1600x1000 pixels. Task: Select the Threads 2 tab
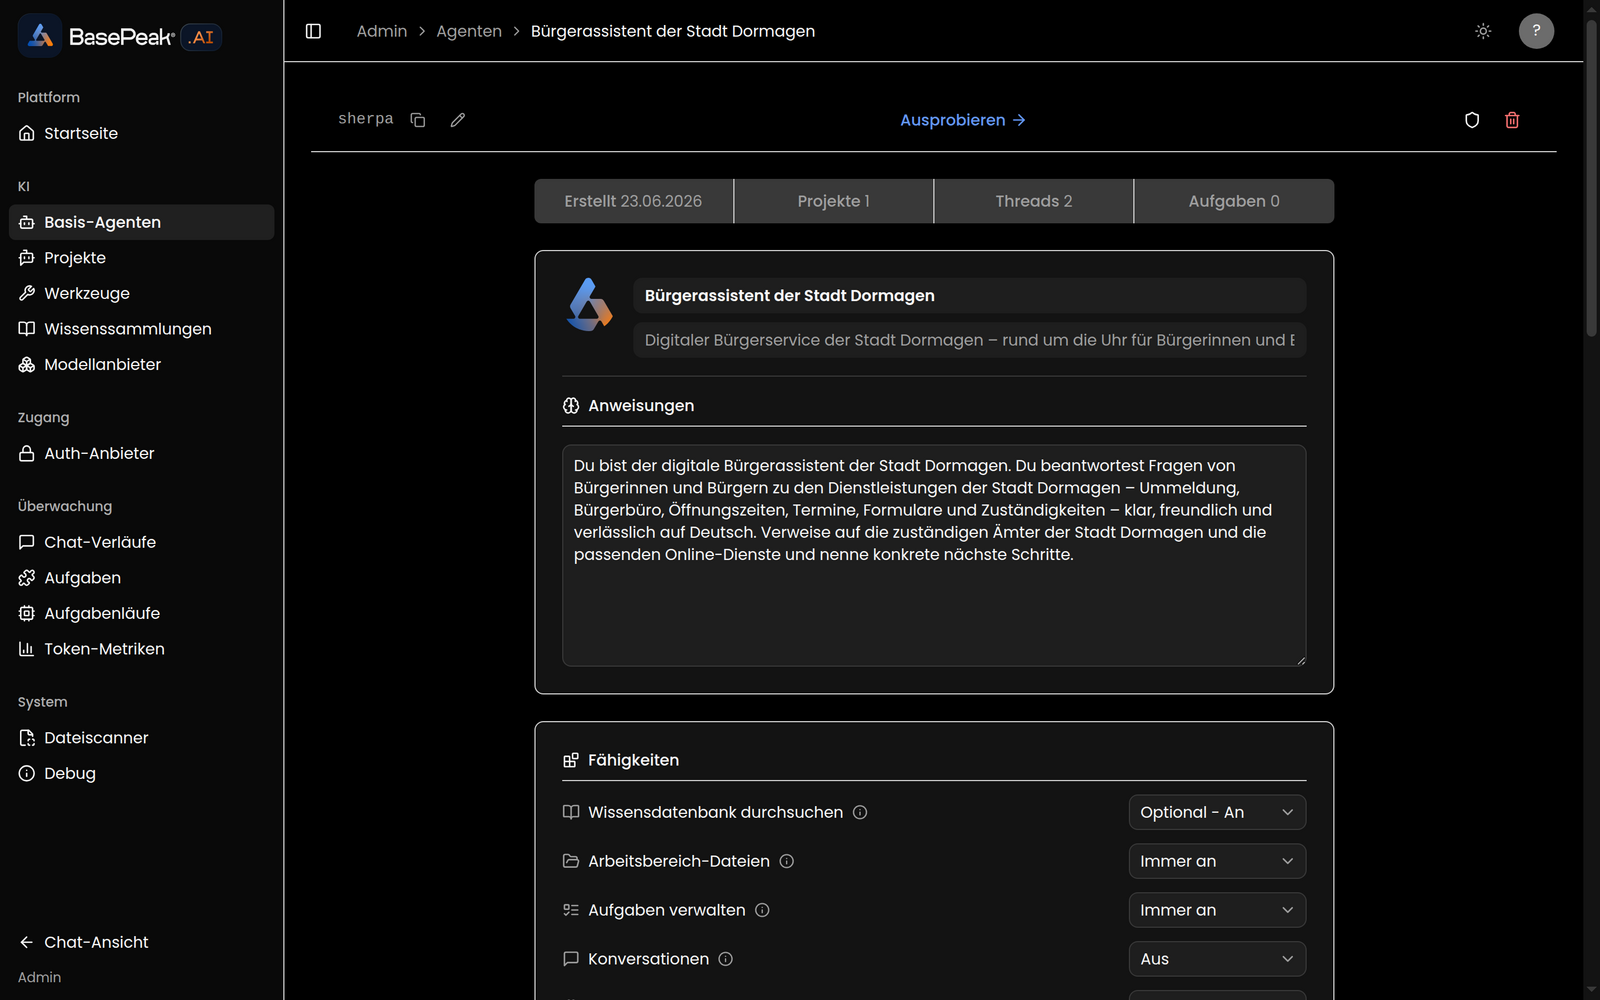(1034, 201)
